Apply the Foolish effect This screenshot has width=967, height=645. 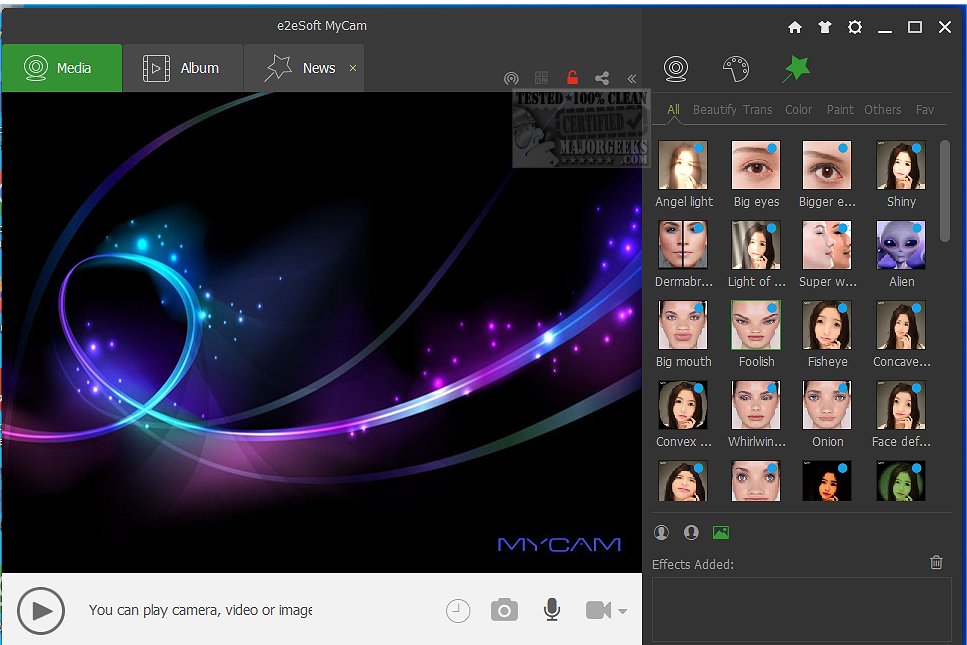point(755,325)
